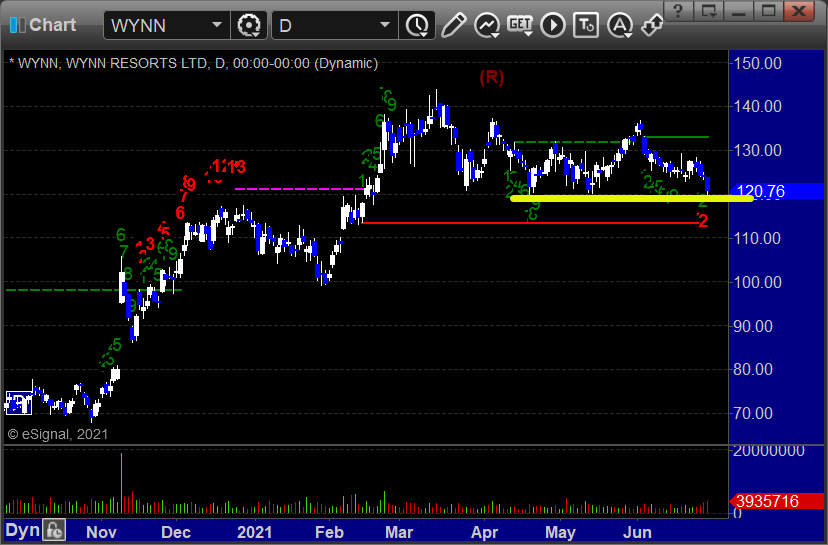
Task: Click the Chart window icon
Action: (x=17, y=25)
